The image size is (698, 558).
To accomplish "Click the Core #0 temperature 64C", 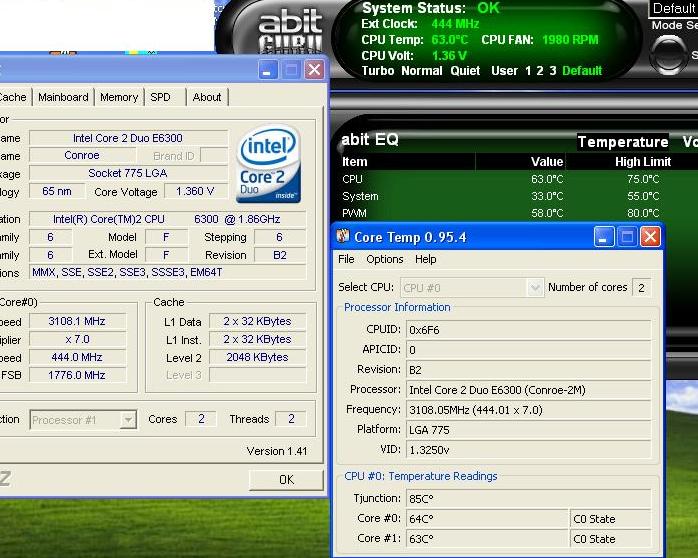I will tap(487, 519).
